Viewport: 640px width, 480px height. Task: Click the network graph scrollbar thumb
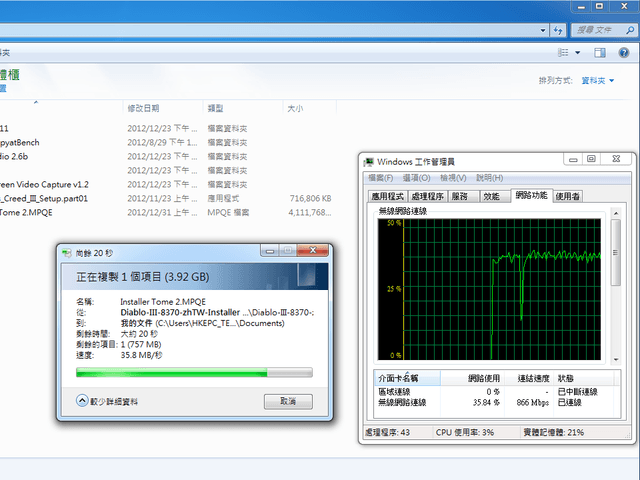(x=616, y=252)
